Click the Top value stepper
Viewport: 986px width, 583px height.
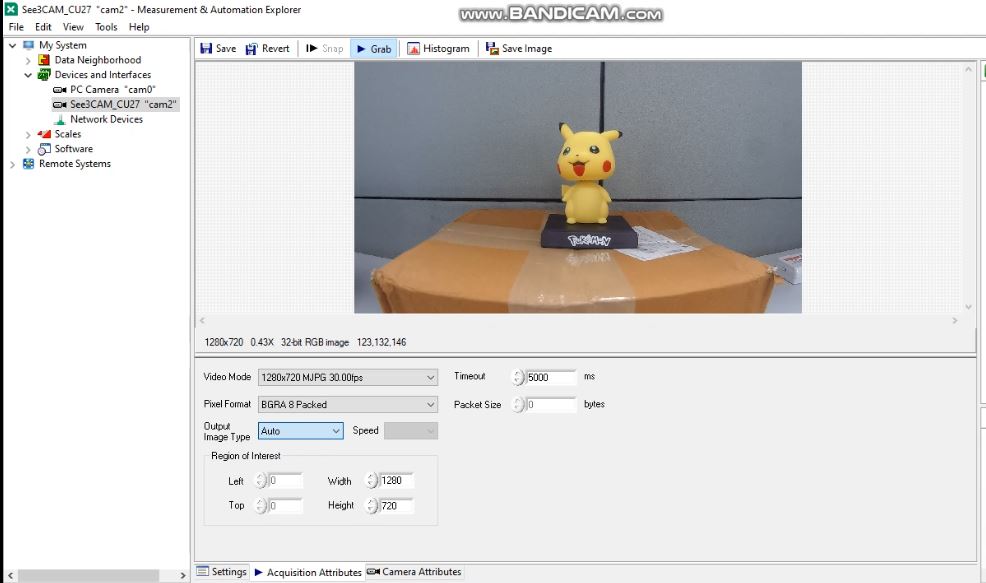pyautogui.click(x=260, y=506)
